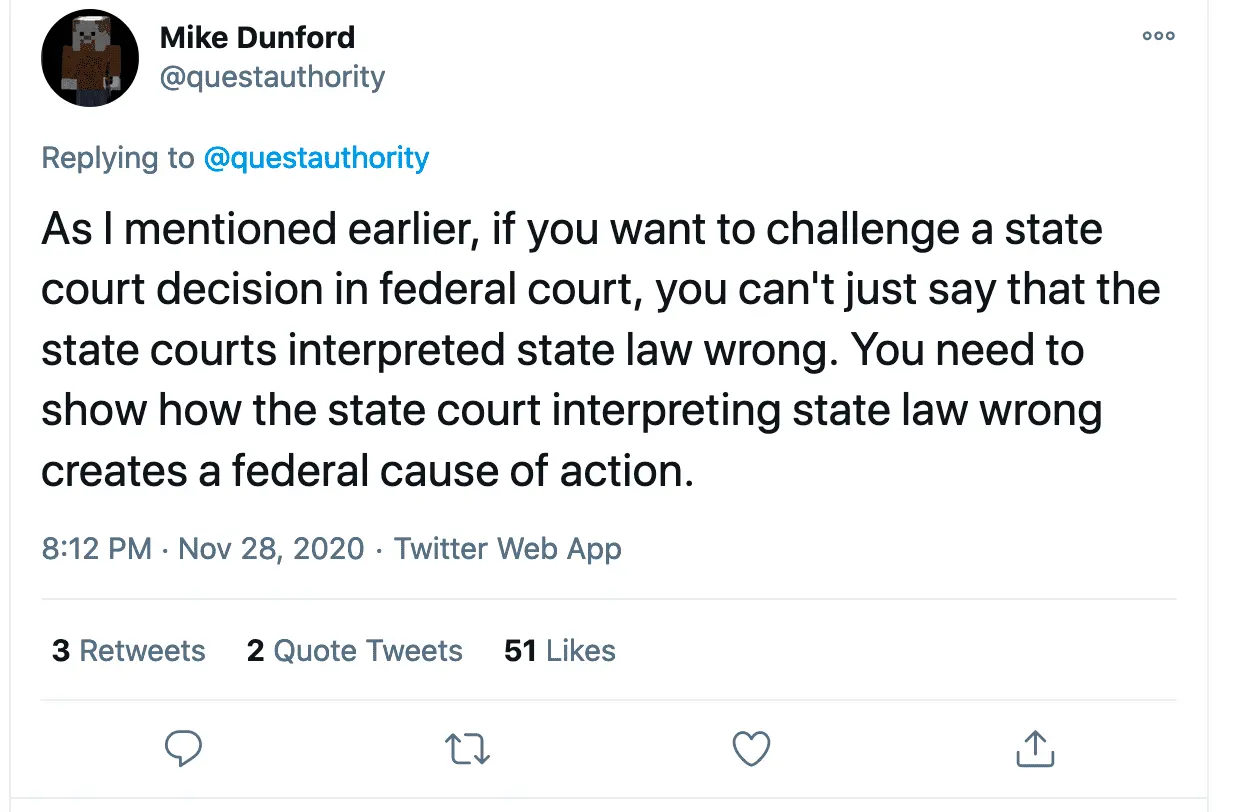Click the "Replying to" label text
Viewport: 1242px width, 812px height.
[x=118, y=158]
